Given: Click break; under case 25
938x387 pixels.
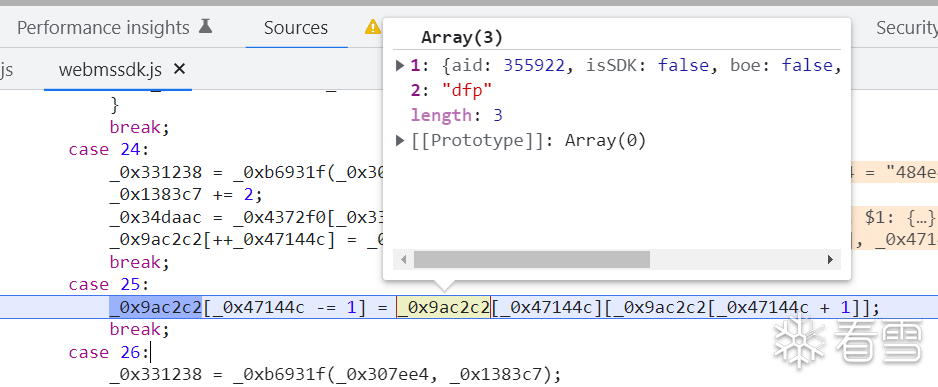Looking at the screenshot, I should click(140, 330).
